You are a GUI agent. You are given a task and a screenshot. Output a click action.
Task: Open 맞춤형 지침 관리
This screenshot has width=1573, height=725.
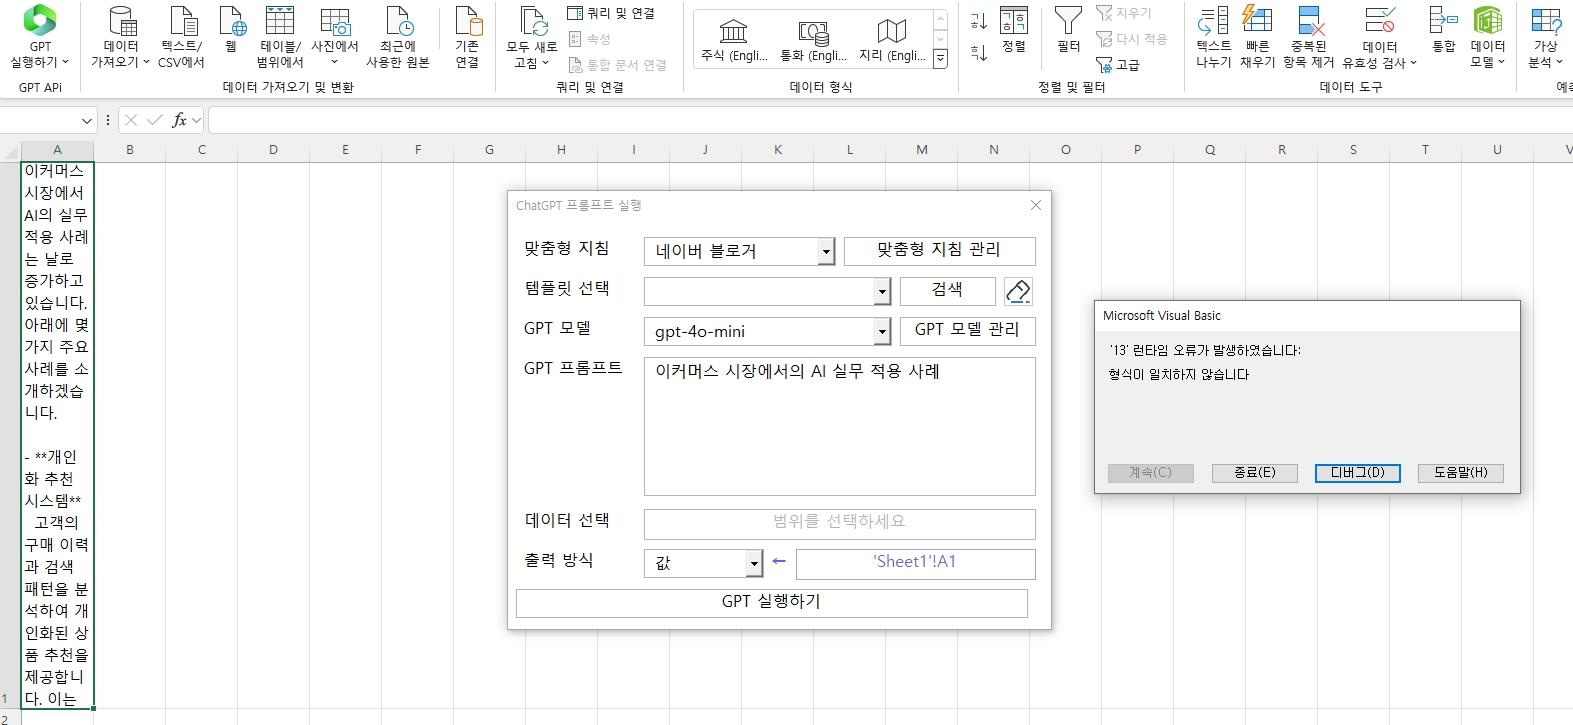[x=938, y=250]
